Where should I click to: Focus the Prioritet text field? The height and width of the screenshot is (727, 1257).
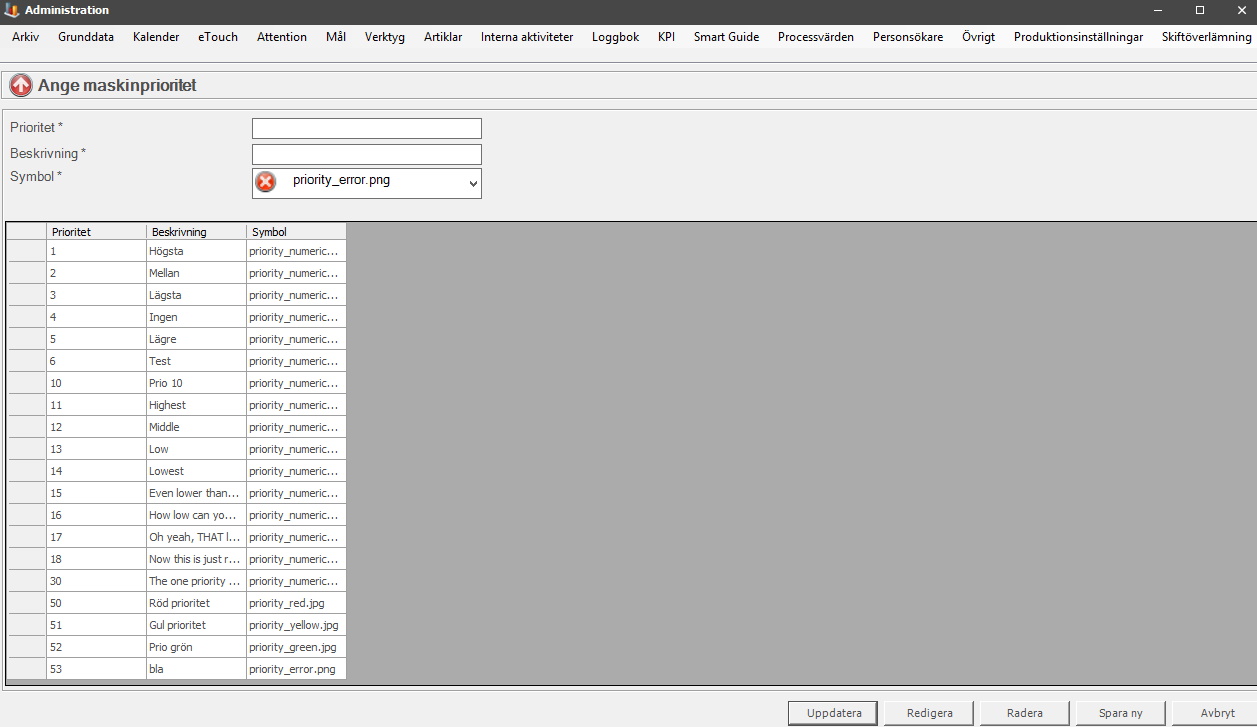click(x=366, y=128)
